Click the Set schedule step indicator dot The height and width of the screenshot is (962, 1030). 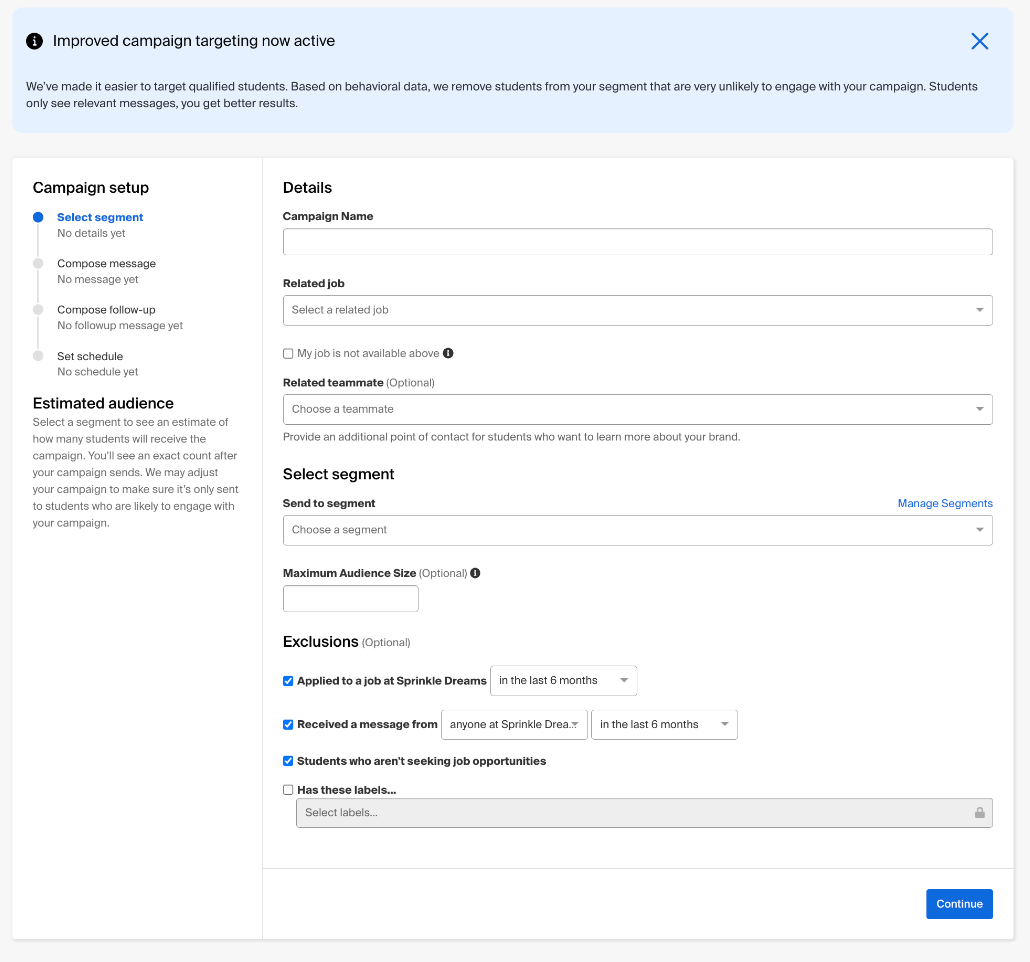click(x=38, y=355)
